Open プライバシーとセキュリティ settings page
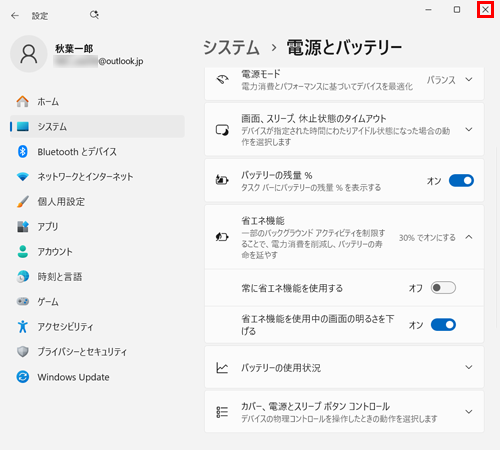 click(97, 352)
